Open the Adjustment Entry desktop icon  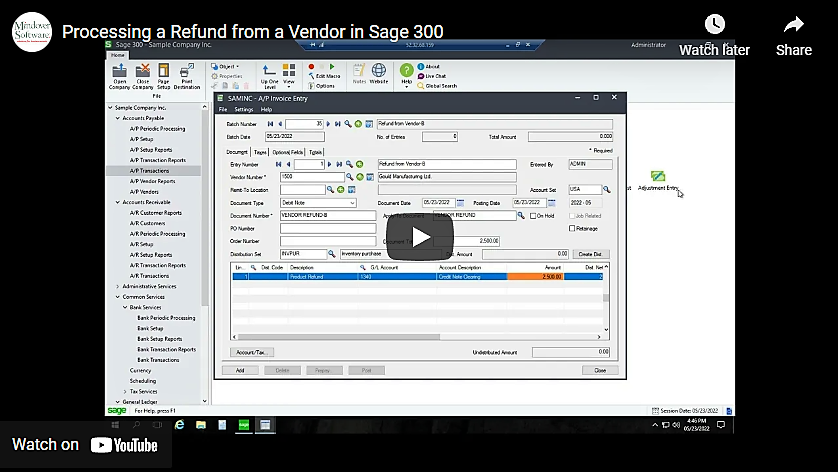click(x=658, y=181)
